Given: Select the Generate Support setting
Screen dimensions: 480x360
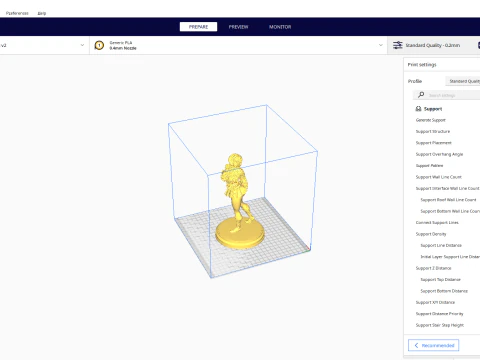Looking at the screenshot, I should [x=431, y=120].
